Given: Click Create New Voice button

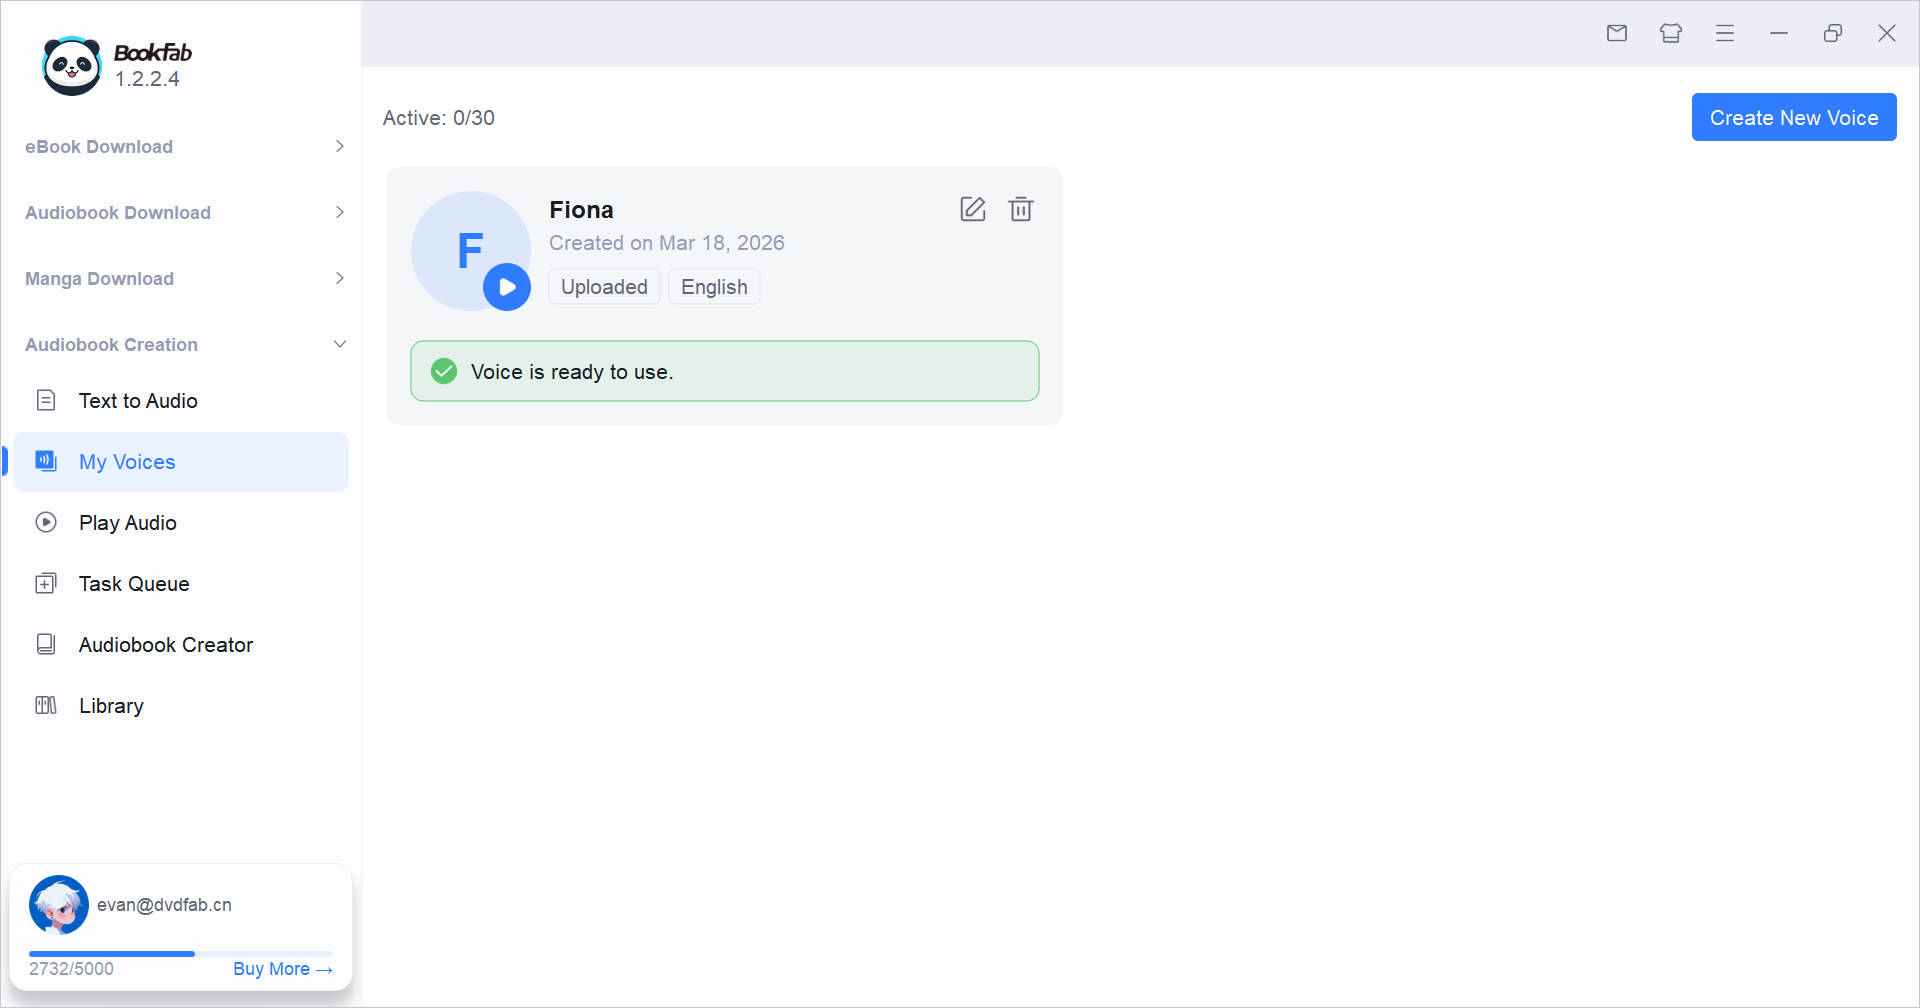Looking at the screenshot, I should [1793, 118].
